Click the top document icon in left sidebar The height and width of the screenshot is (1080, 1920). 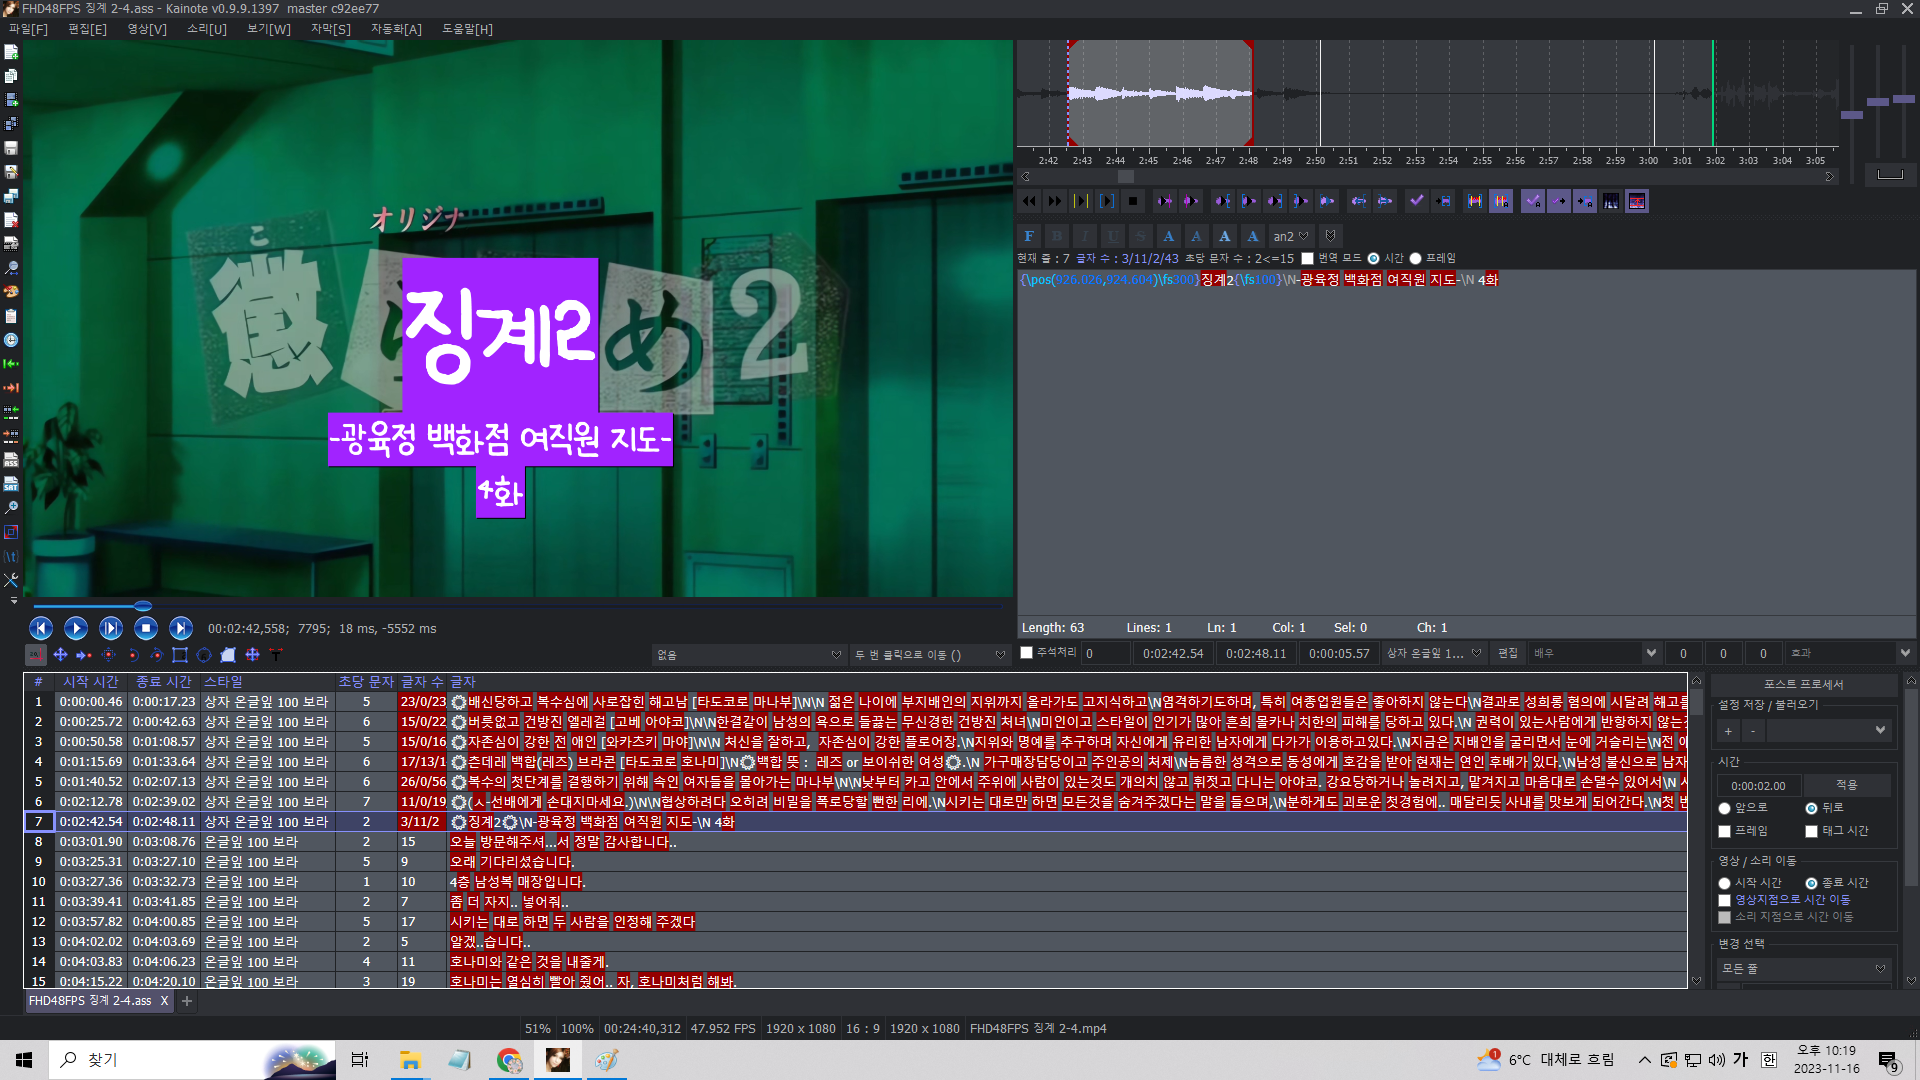[x=12, y=52]
